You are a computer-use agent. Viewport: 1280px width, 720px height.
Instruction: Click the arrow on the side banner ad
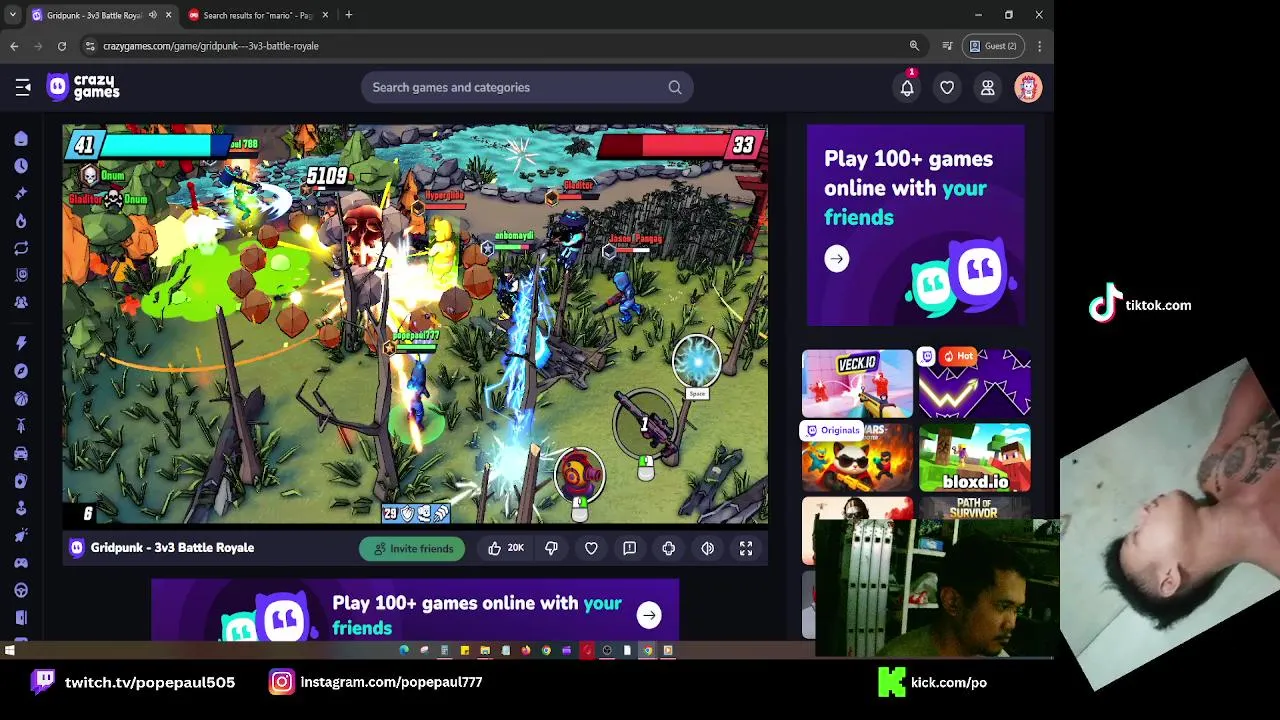click(837, 259)
